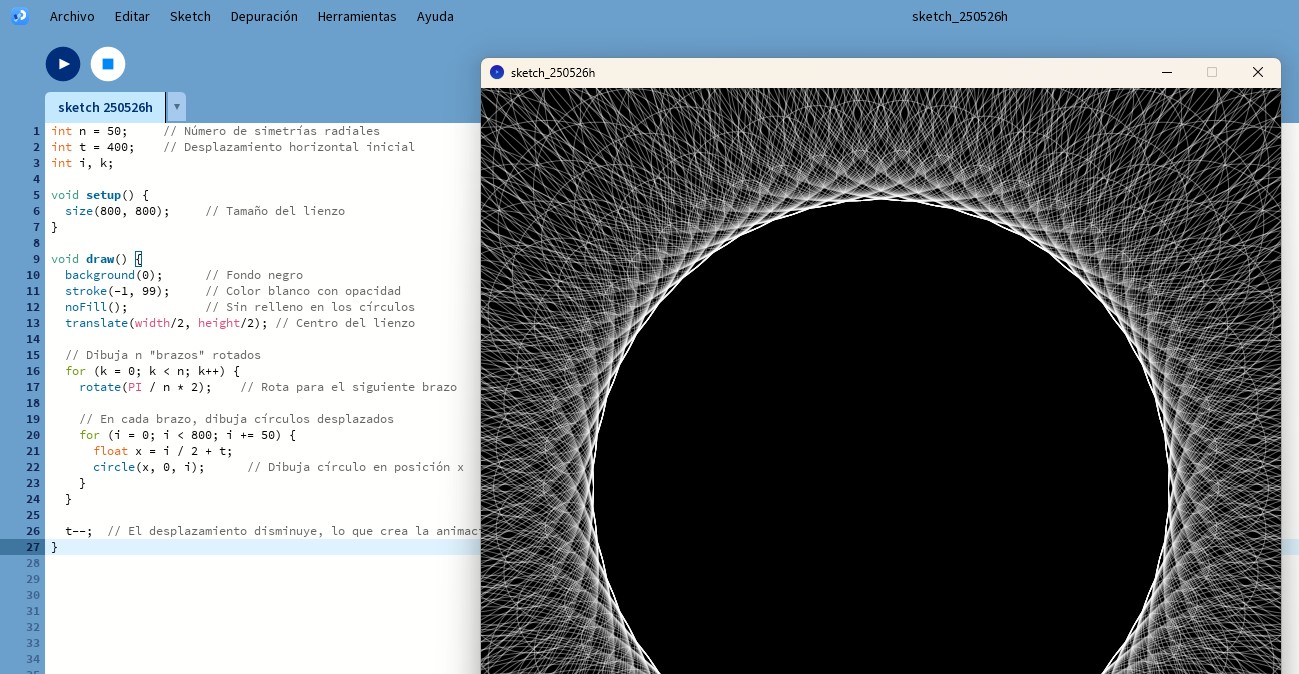Click the 'background(0);' line
Image resolution: width=1299 pixels, height=674 pixels.
[113, 275]
